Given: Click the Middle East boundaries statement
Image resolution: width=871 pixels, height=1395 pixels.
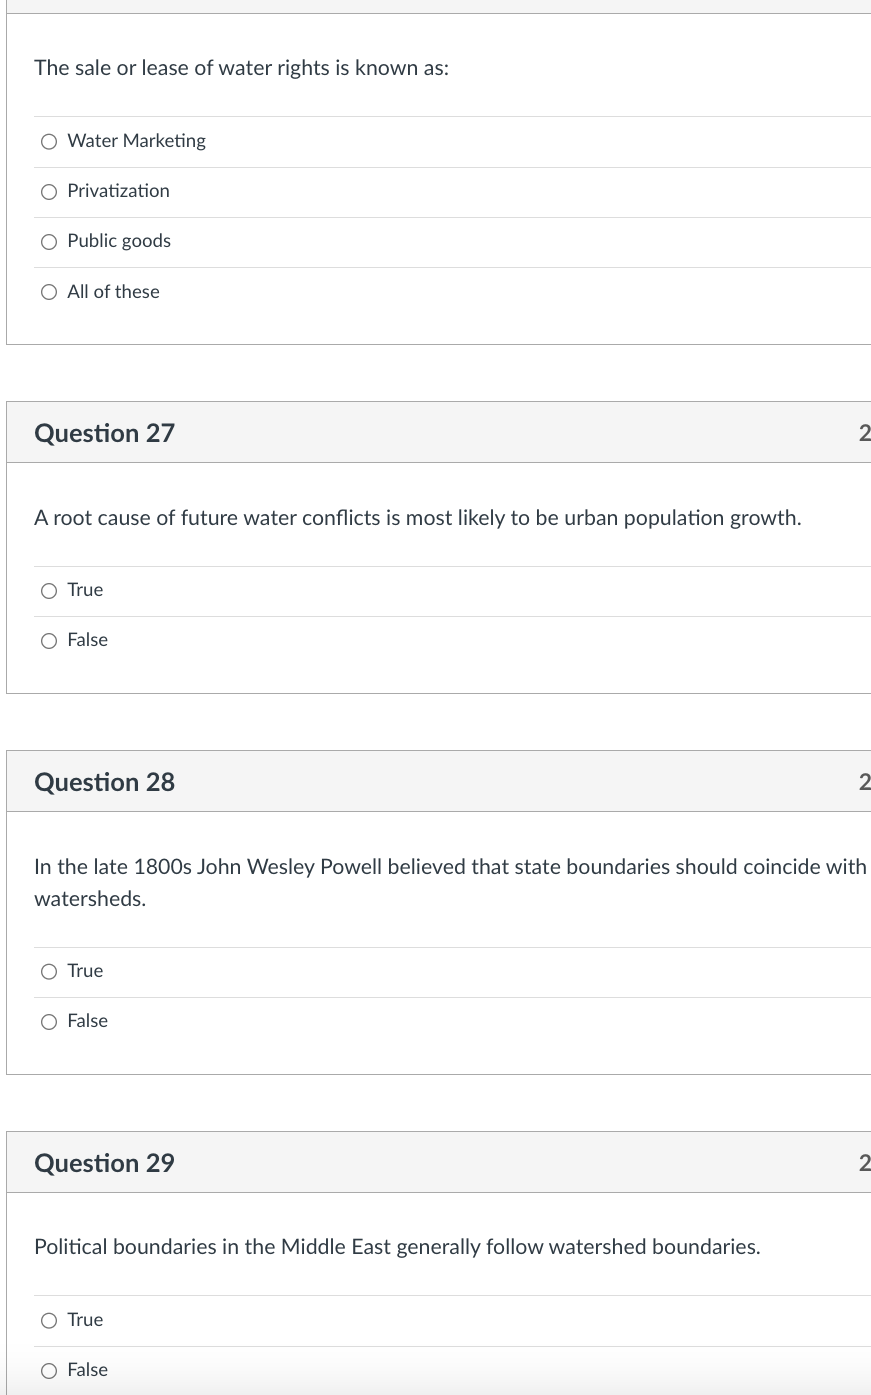Looking at the screenshot, I should pos(397,1247).
